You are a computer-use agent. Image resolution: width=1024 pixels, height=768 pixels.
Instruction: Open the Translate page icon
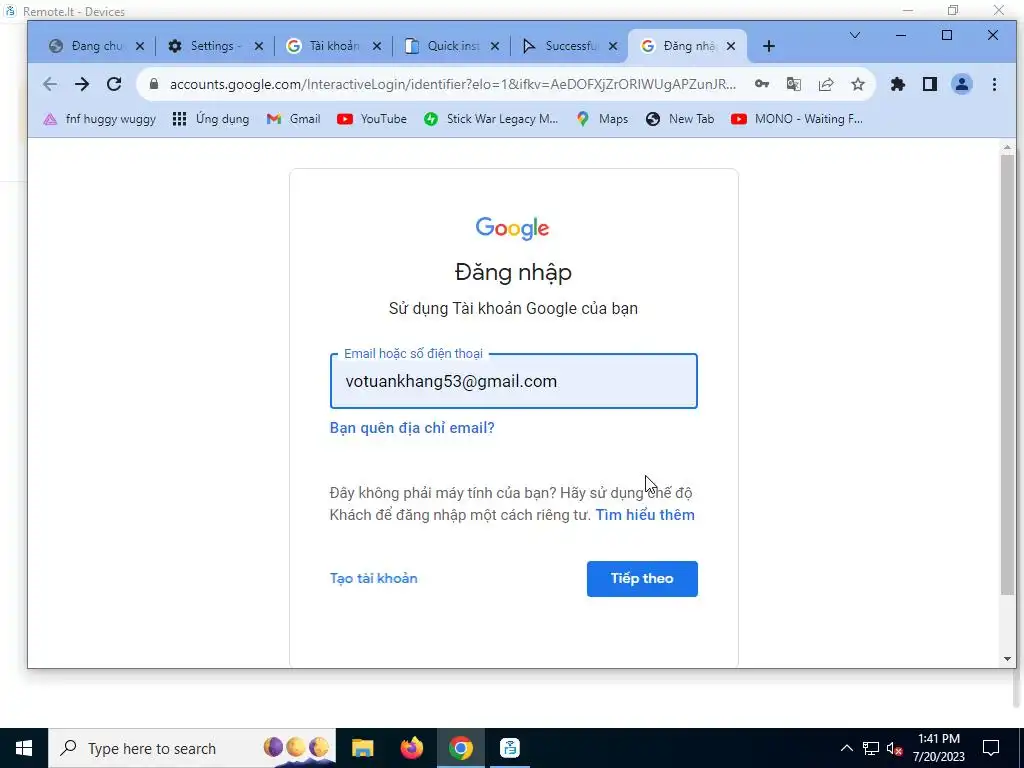(x=793, y=84)
